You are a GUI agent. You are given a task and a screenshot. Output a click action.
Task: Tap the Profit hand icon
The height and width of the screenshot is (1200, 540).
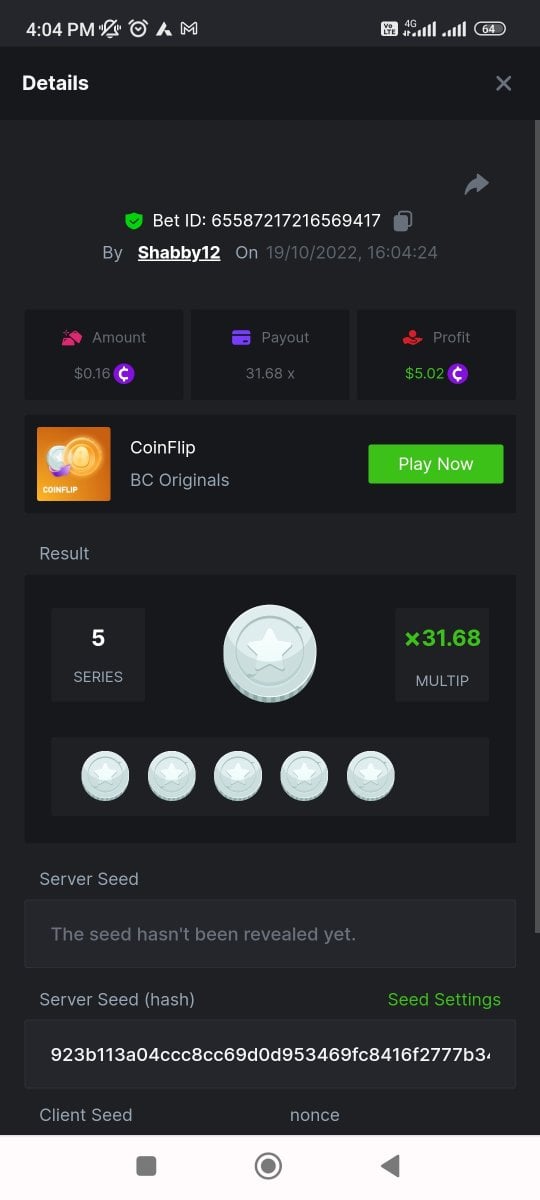click(x=413, y=338)
